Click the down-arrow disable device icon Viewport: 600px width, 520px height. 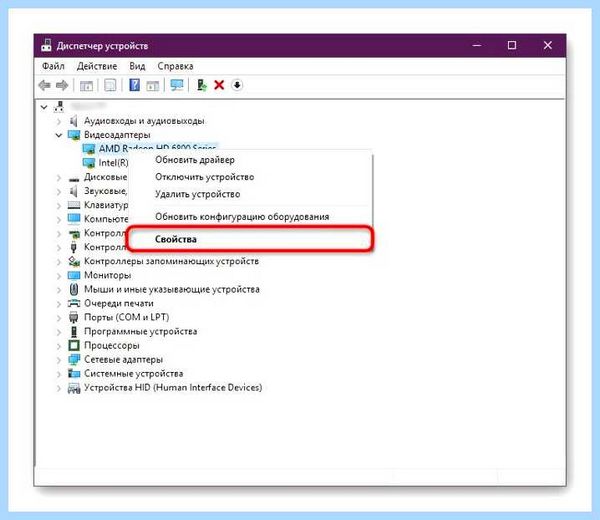click(x=237, y=85)
